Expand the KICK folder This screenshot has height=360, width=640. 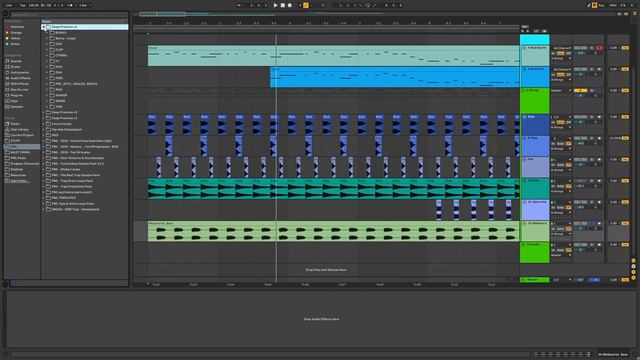(47, 67)
